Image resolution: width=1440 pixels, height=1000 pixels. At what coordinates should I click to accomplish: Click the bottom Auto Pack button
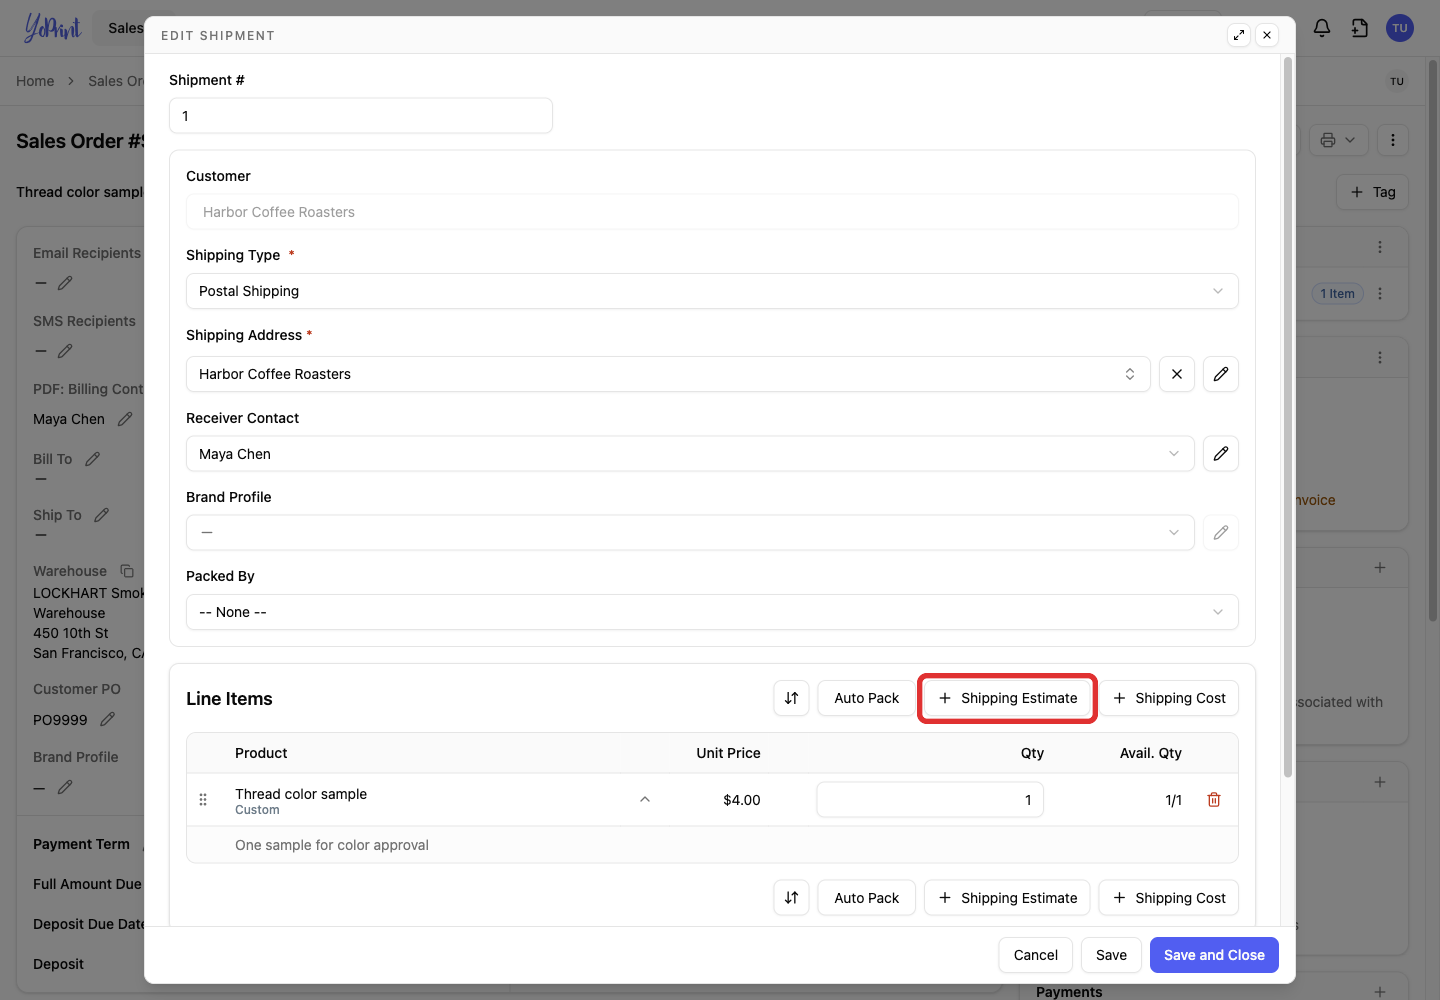tap(866, 898)
